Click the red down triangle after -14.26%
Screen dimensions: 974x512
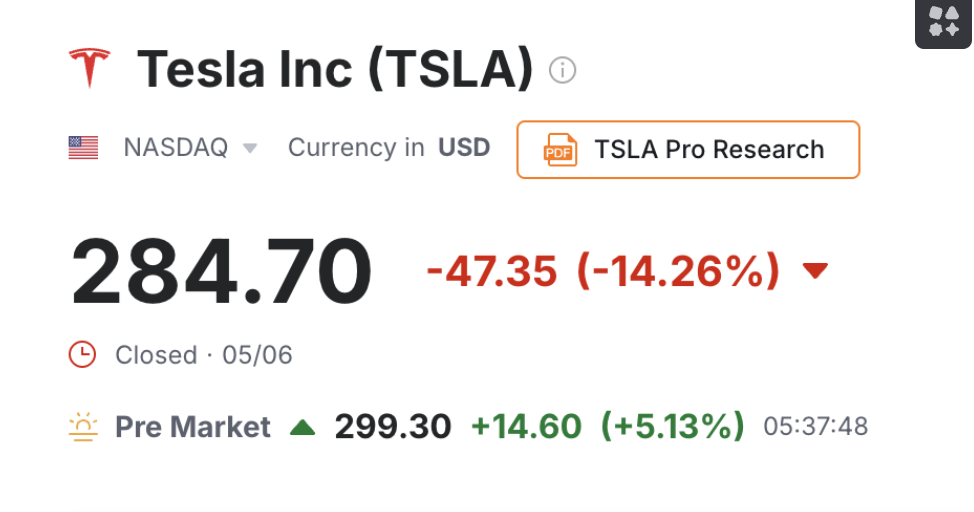pos(815,270)
